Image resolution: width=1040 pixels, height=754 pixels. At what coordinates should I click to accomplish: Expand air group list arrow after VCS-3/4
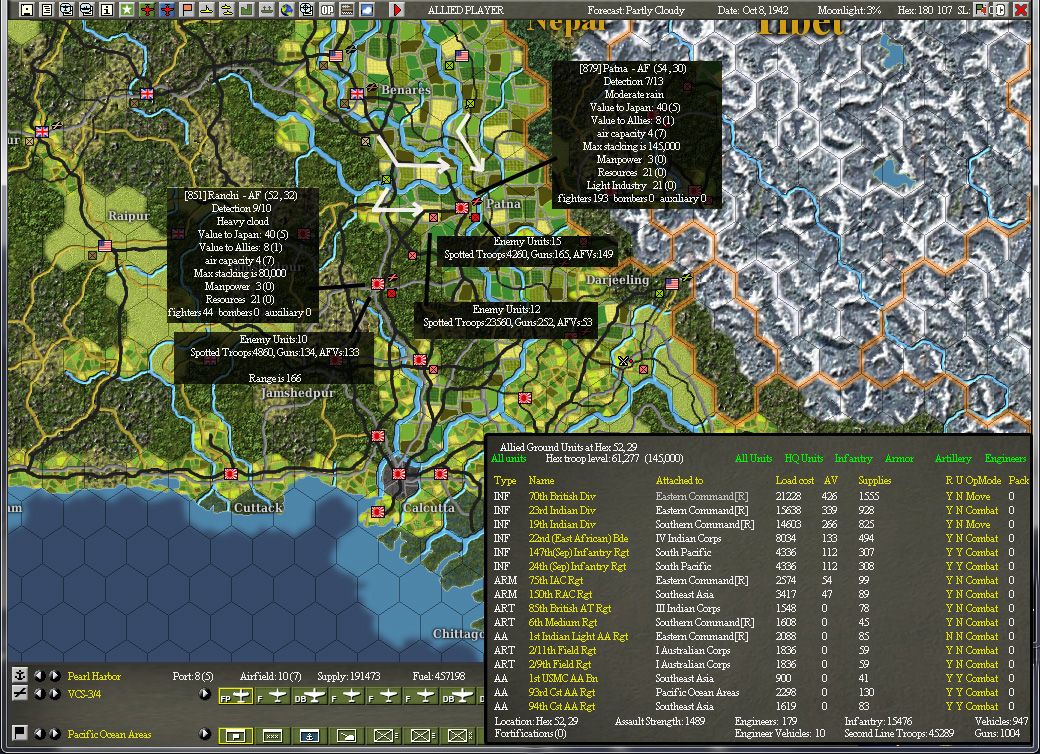point(205,694)
